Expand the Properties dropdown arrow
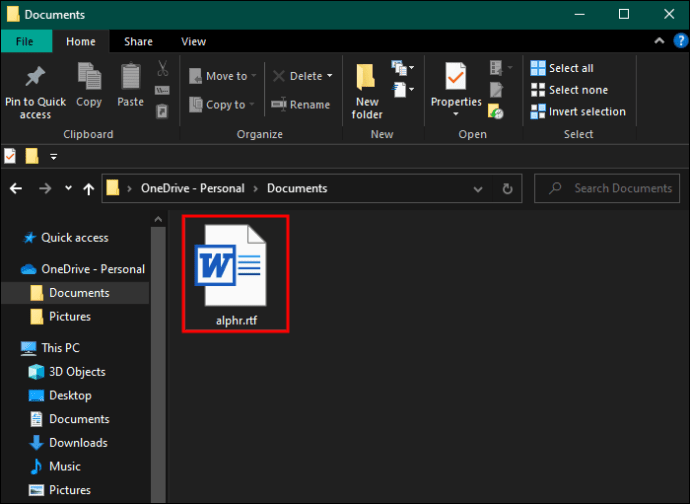This screenshot has height=504, width=690. (456, 114)
